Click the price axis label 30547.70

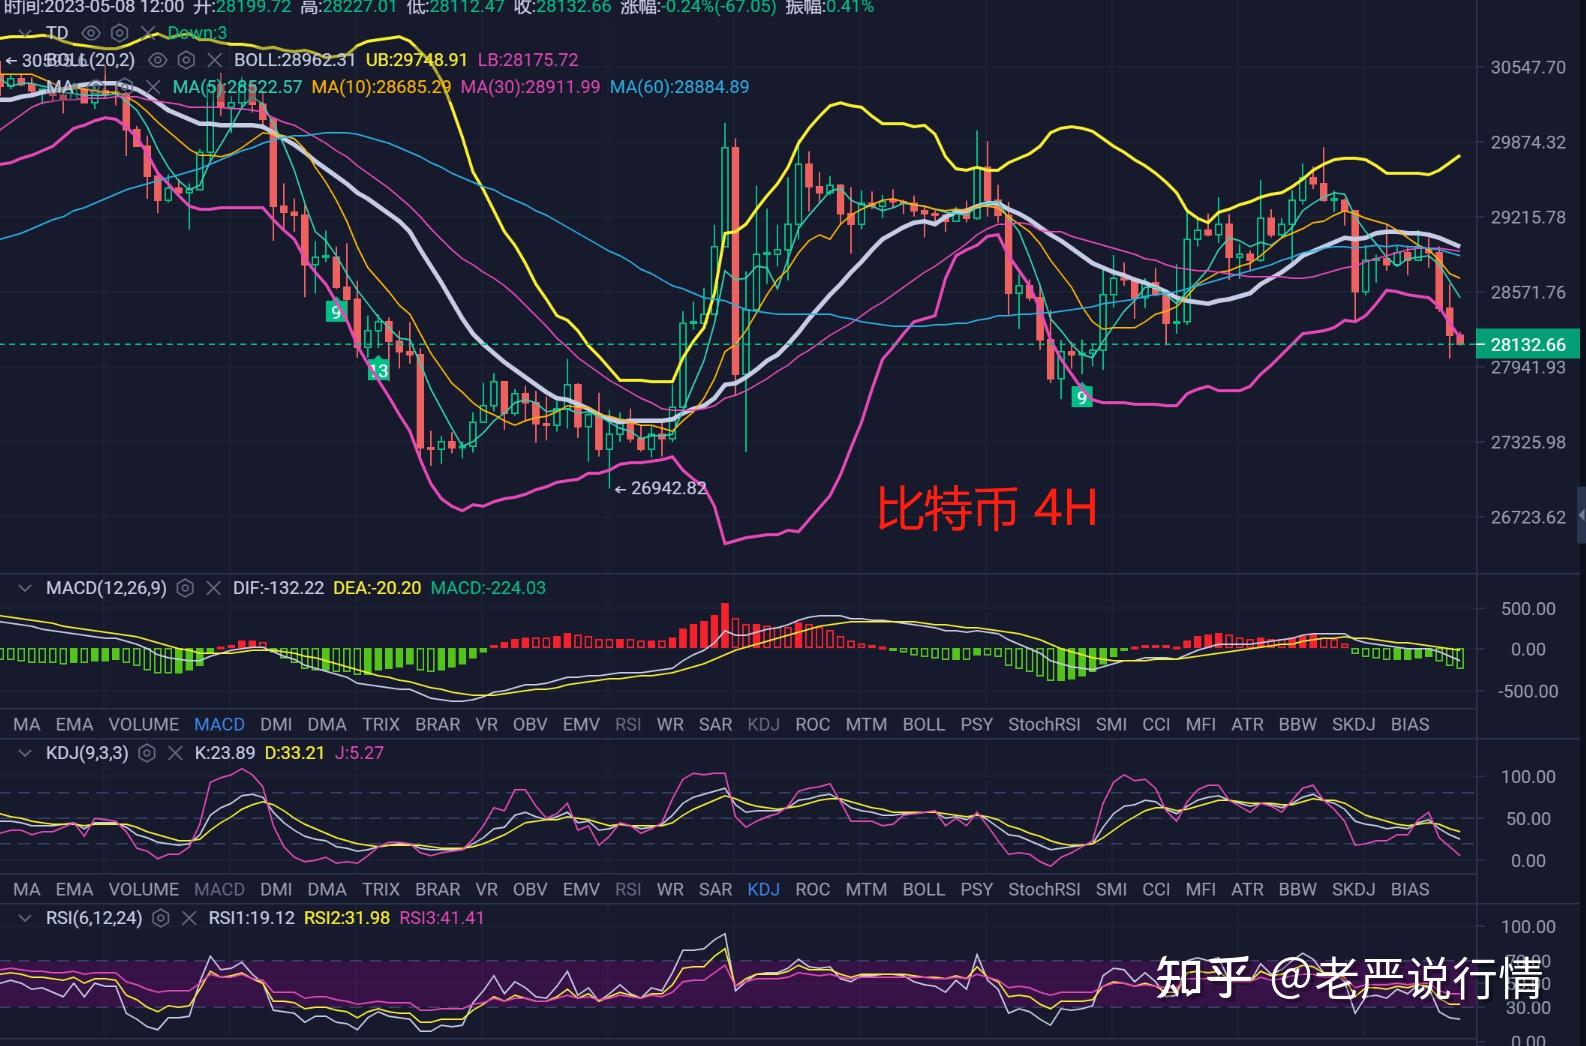pos(1528,67)
